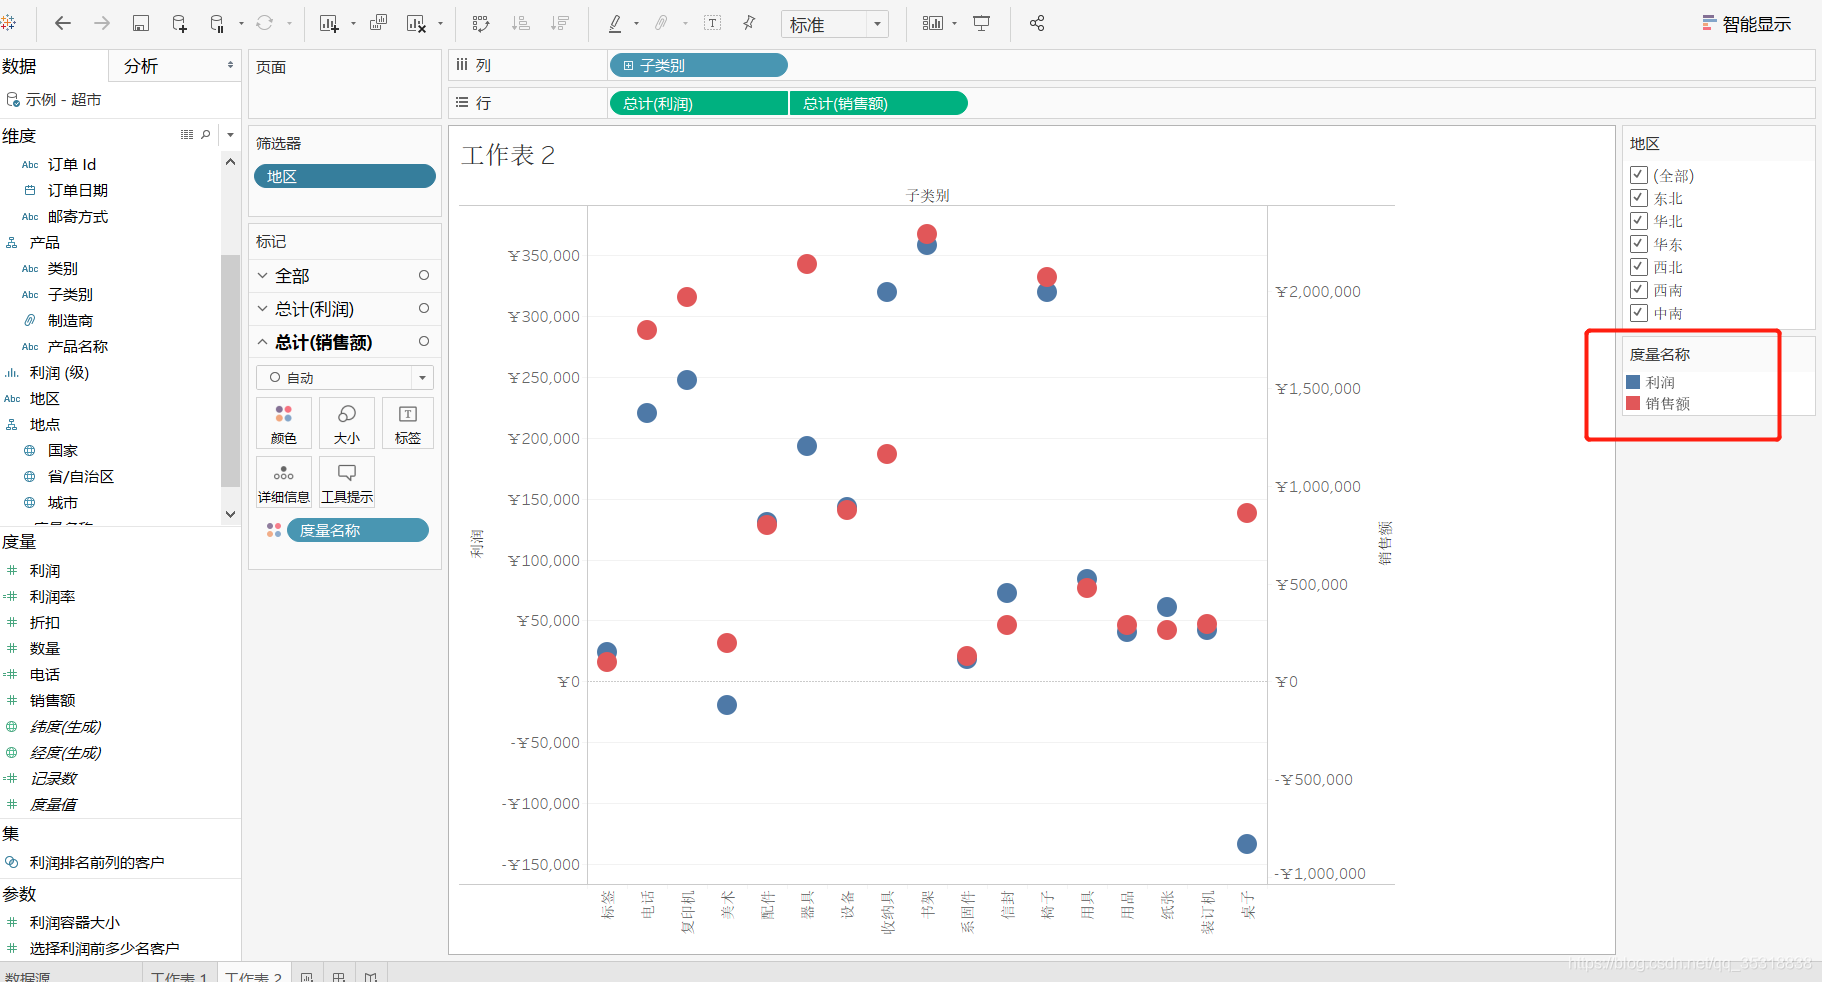
Task: Toggle the 中南 region checkbox
Action: pos(1638,313)
